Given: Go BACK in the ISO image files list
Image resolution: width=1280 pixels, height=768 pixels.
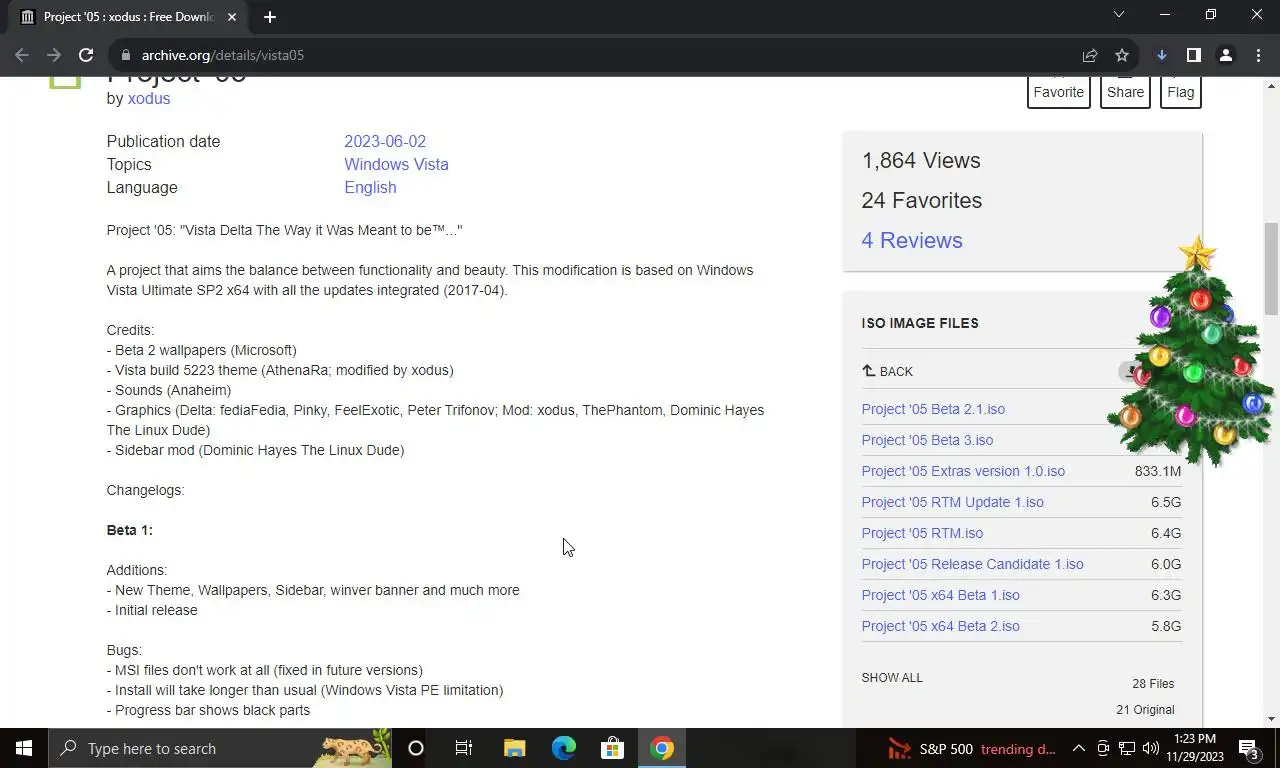Looking at the screenshot, I should (x=887, y=371).
